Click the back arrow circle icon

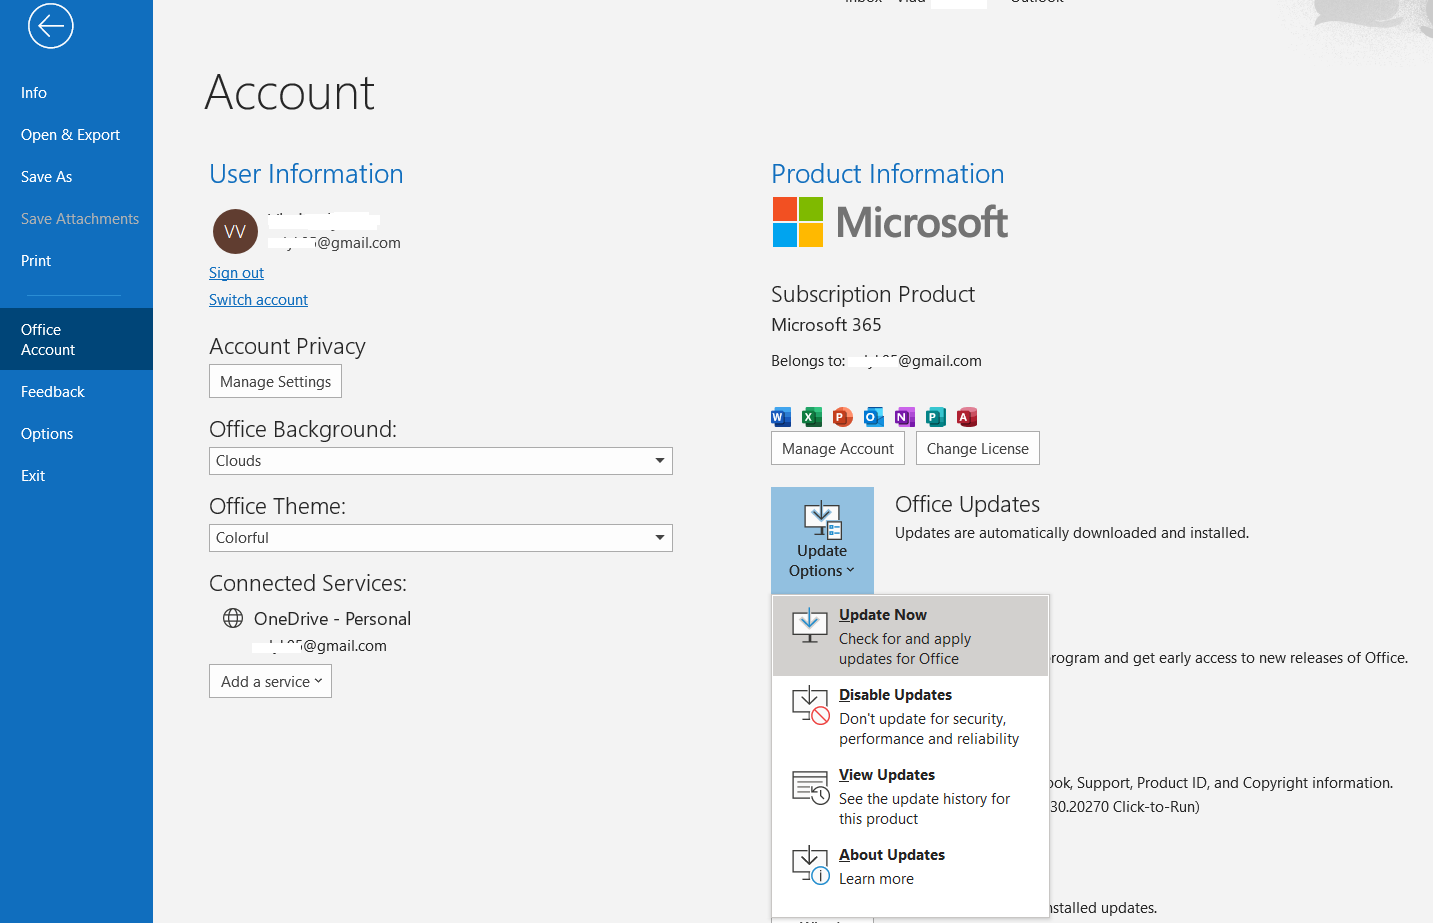point(51,26)
